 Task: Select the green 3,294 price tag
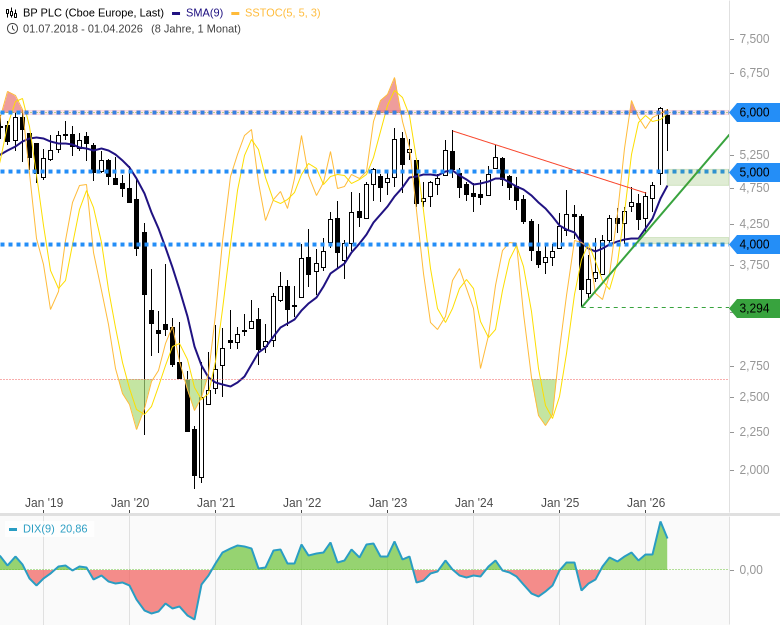click(x=753, y=308)
